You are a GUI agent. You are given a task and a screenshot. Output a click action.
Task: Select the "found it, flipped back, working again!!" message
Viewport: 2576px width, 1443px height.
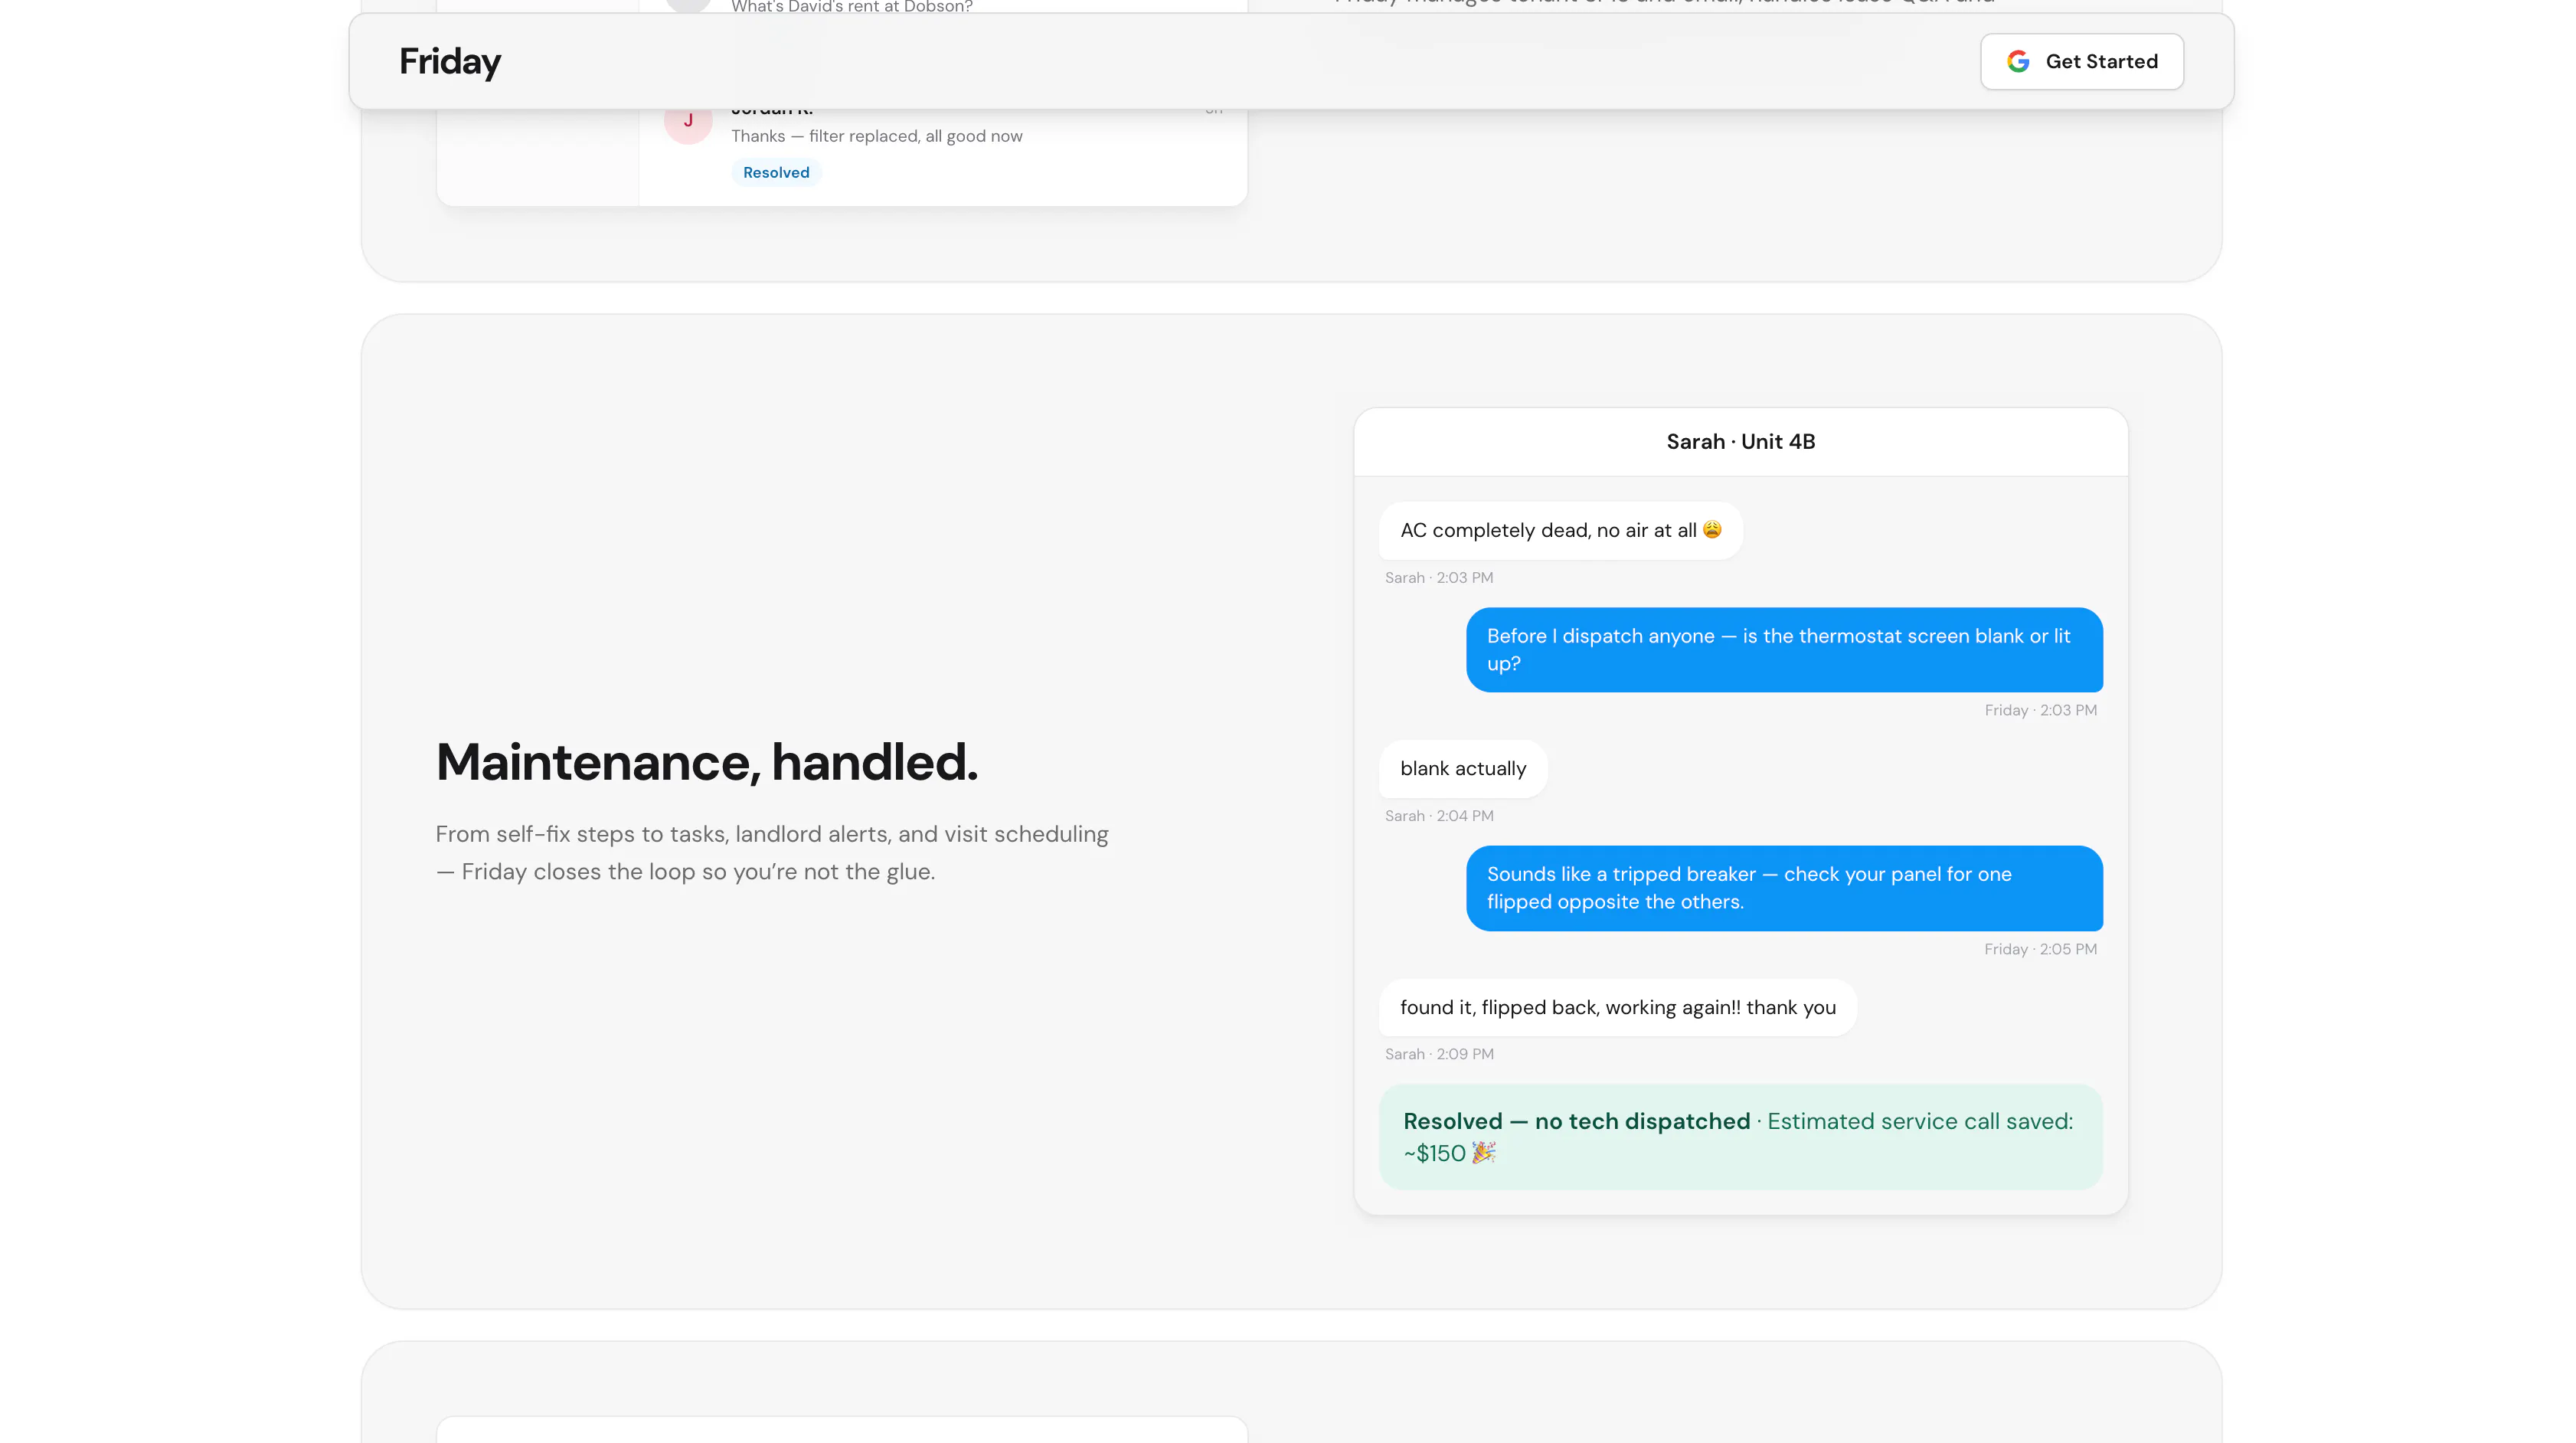click(x=1618, y=1008)
